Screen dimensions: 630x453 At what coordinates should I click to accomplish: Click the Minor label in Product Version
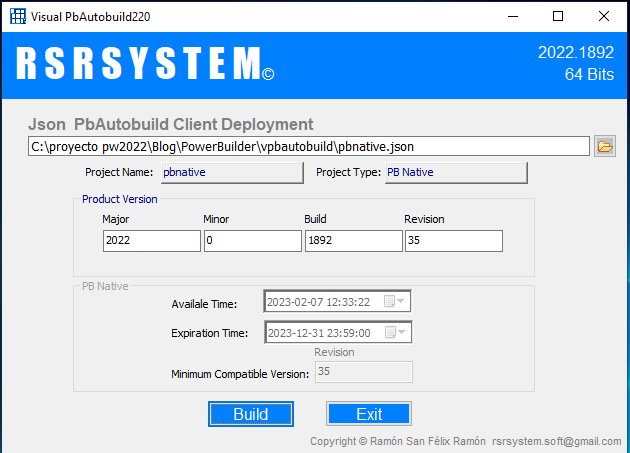[x=216, y=219]
